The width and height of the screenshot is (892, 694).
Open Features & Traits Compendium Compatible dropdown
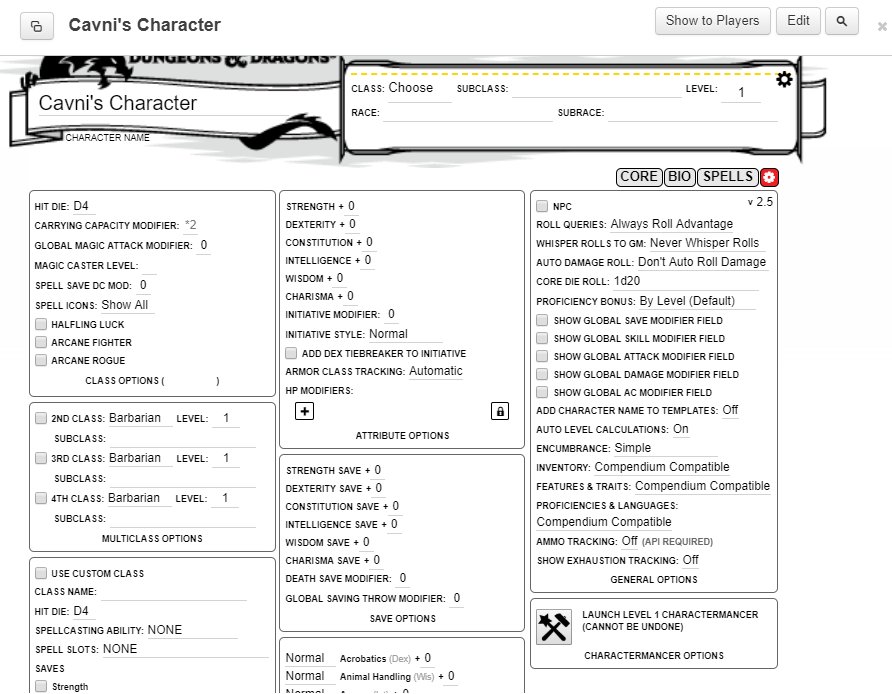703,486
